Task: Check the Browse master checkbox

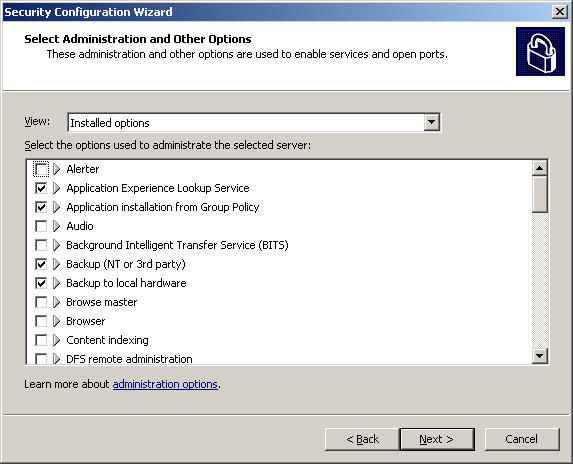Action: click(x=41, y=302)
